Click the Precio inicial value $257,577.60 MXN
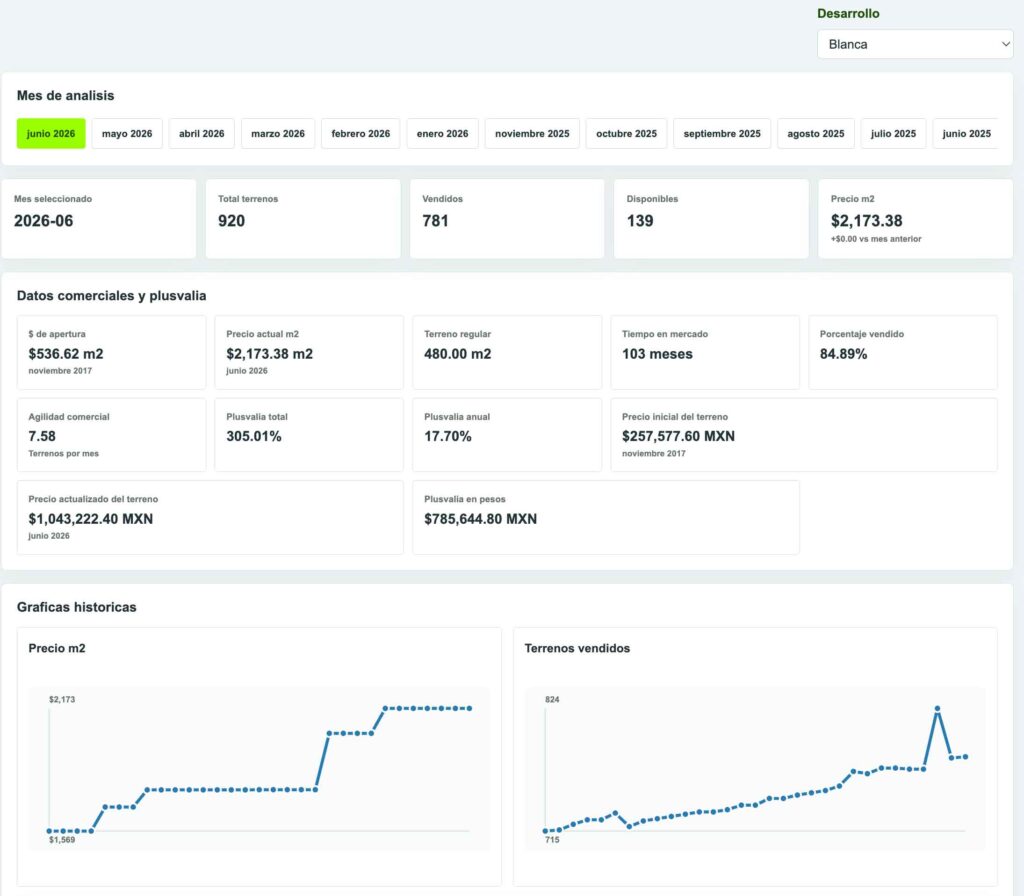Screen dimensions: 1024x896 point(678,436)
